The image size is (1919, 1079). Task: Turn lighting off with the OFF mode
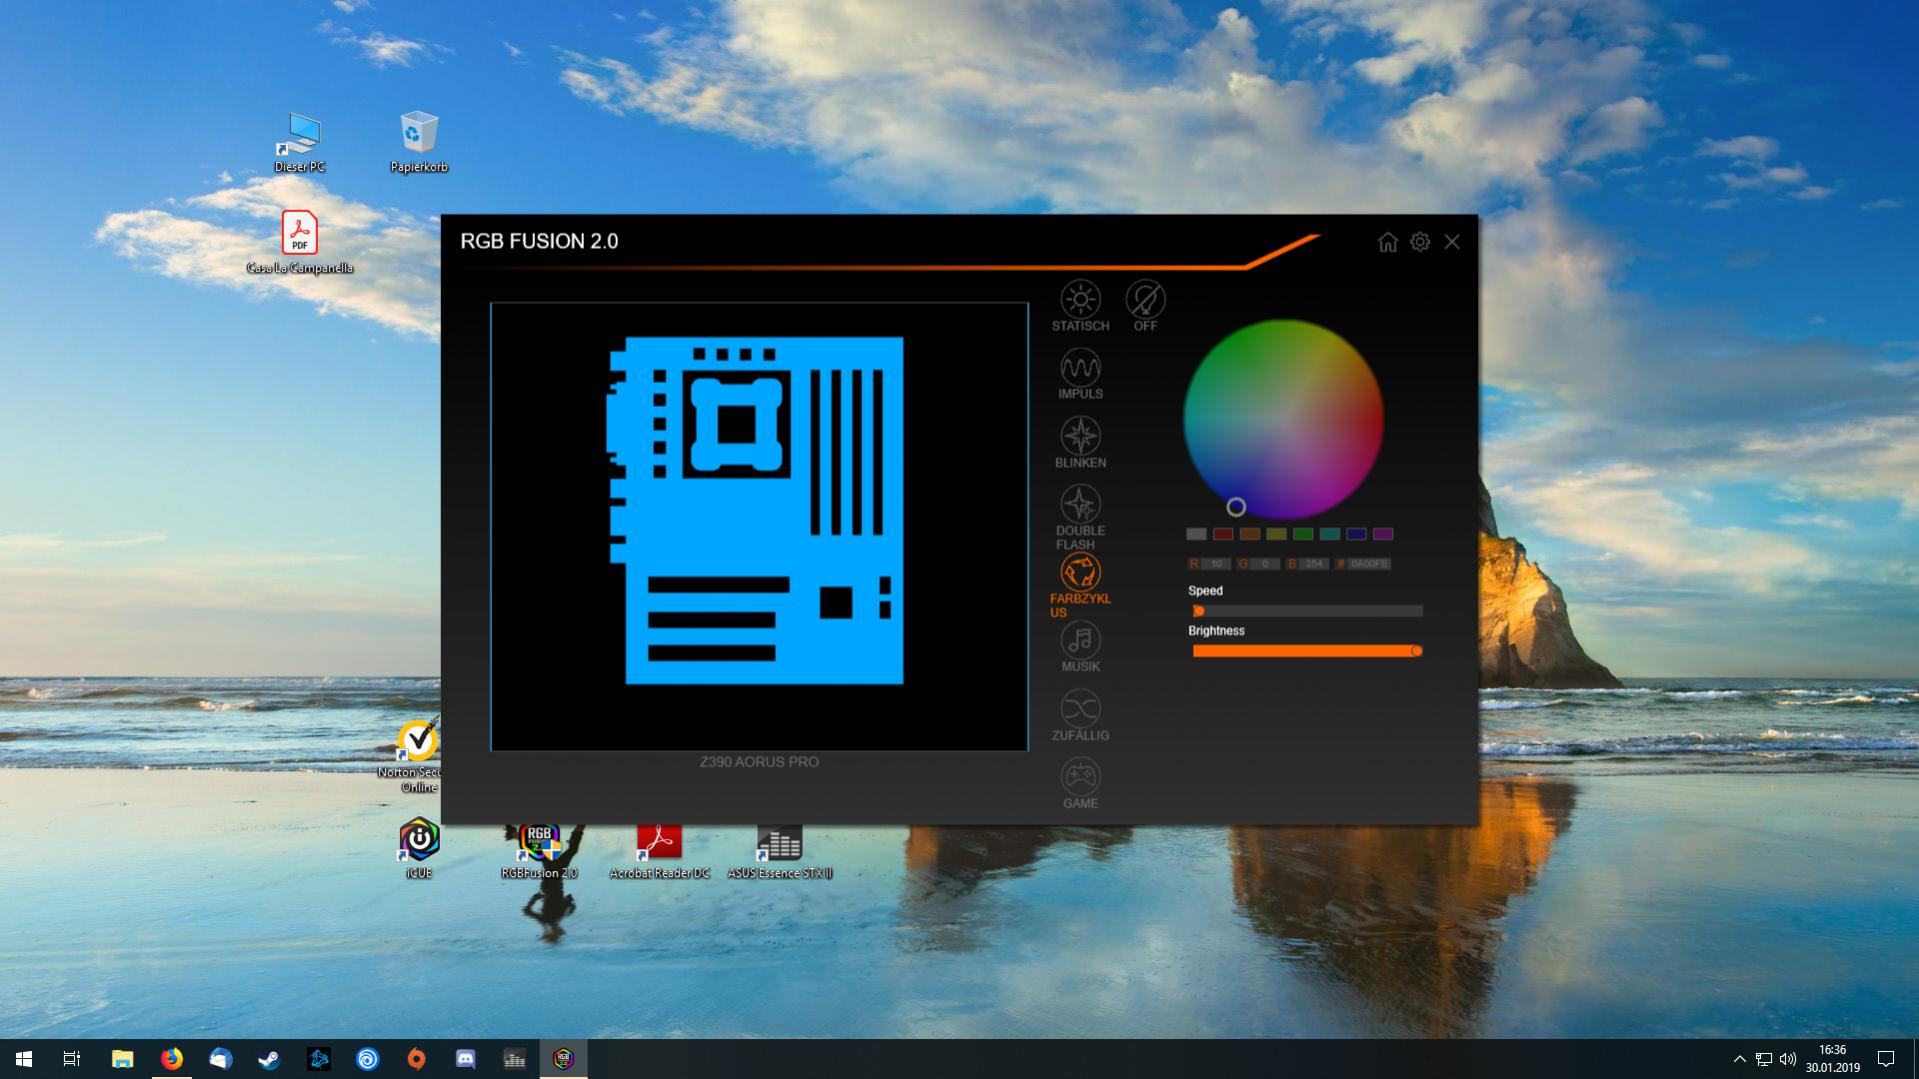pyautogui.click(x=1145, y=306)
